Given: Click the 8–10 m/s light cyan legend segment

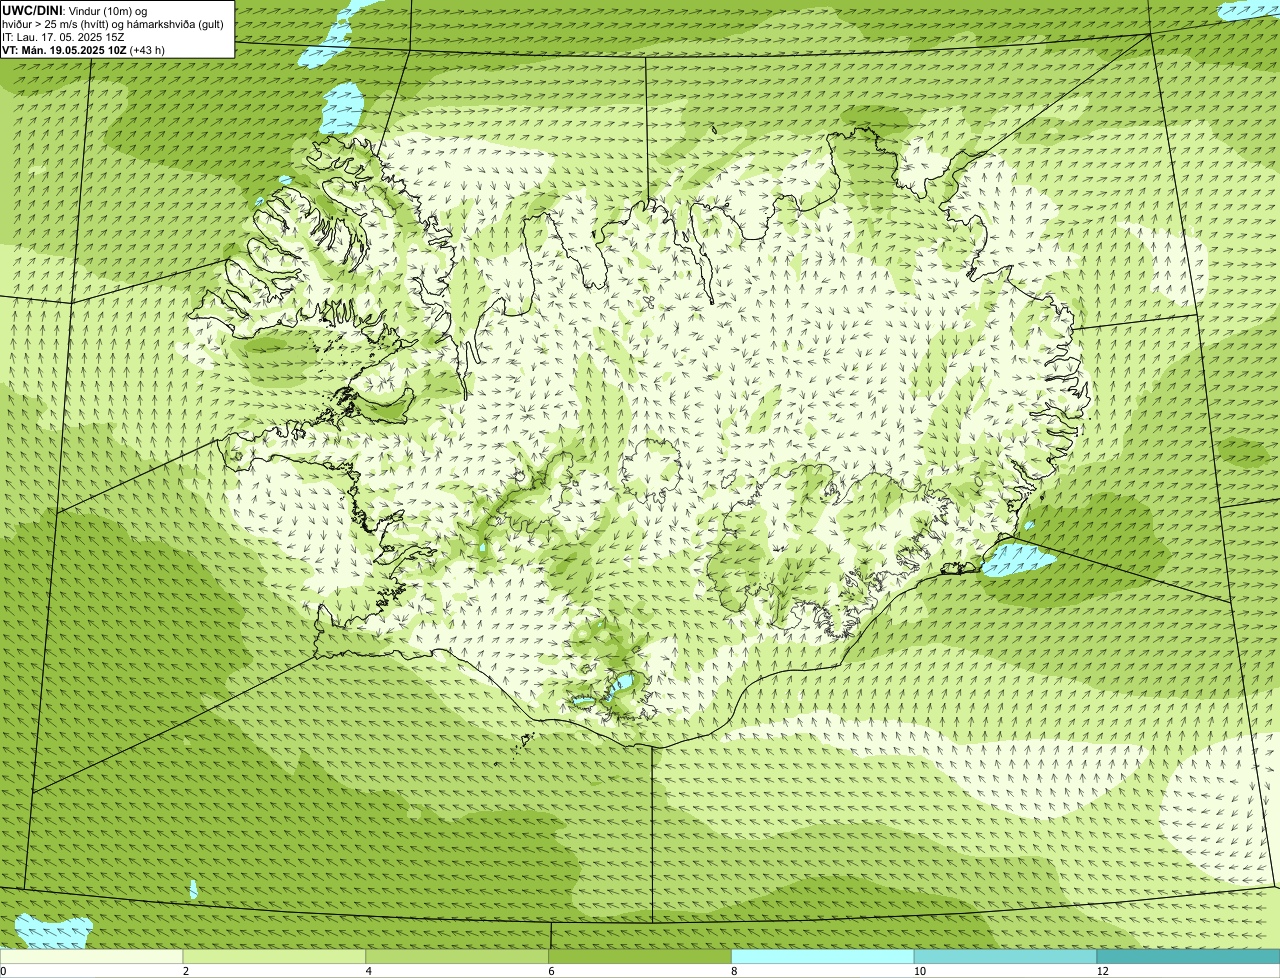Looking at the screenshot, I should point(823,956).
